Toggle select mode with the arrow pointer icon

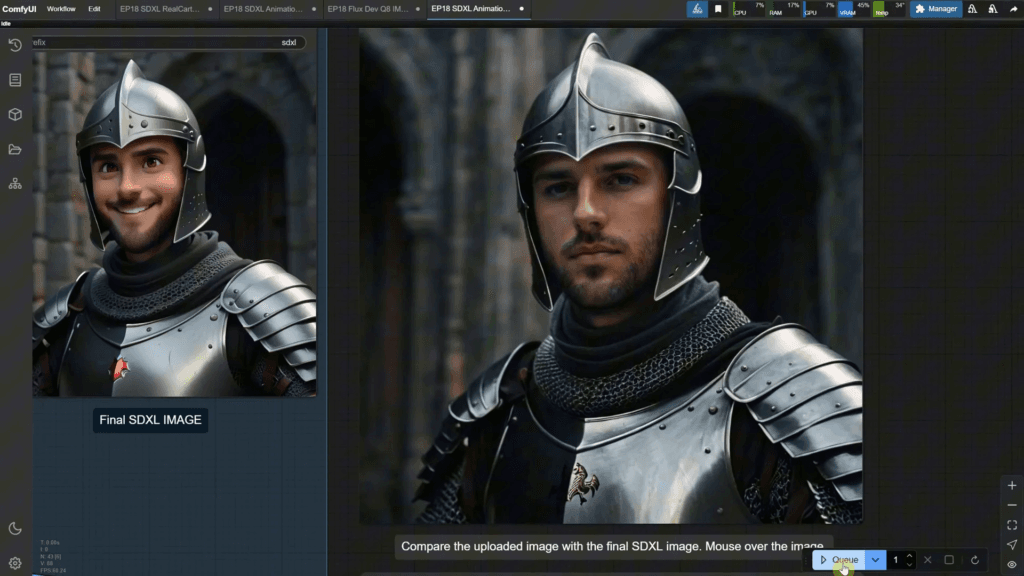coord(1012,545)
